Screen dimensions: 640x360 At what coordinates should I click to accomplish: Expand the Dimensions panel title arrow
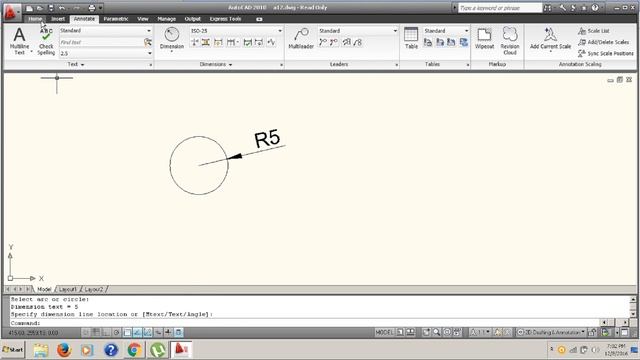[x=231, y=64]
